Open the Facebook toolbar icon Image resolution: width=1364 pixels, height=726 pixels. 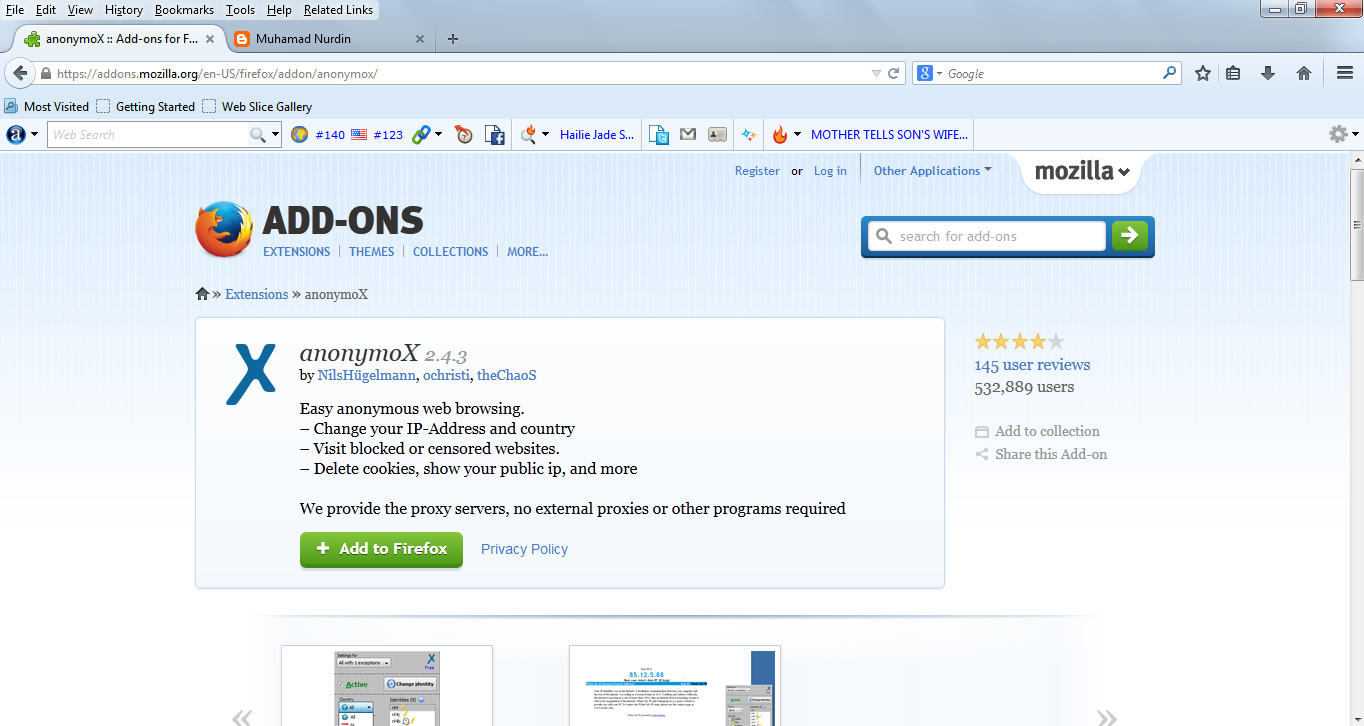494,134
